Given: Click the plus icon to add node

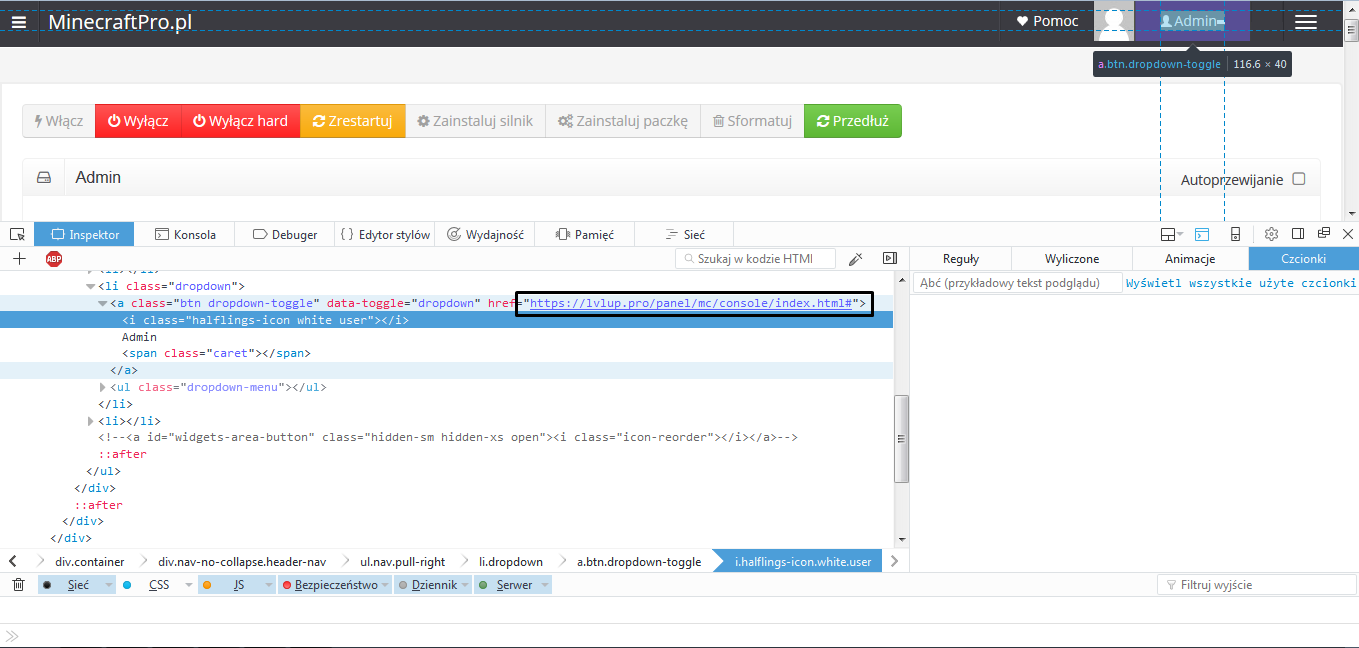Looking at the screenshot, I should pyautogui.click(x=19, y=259).
